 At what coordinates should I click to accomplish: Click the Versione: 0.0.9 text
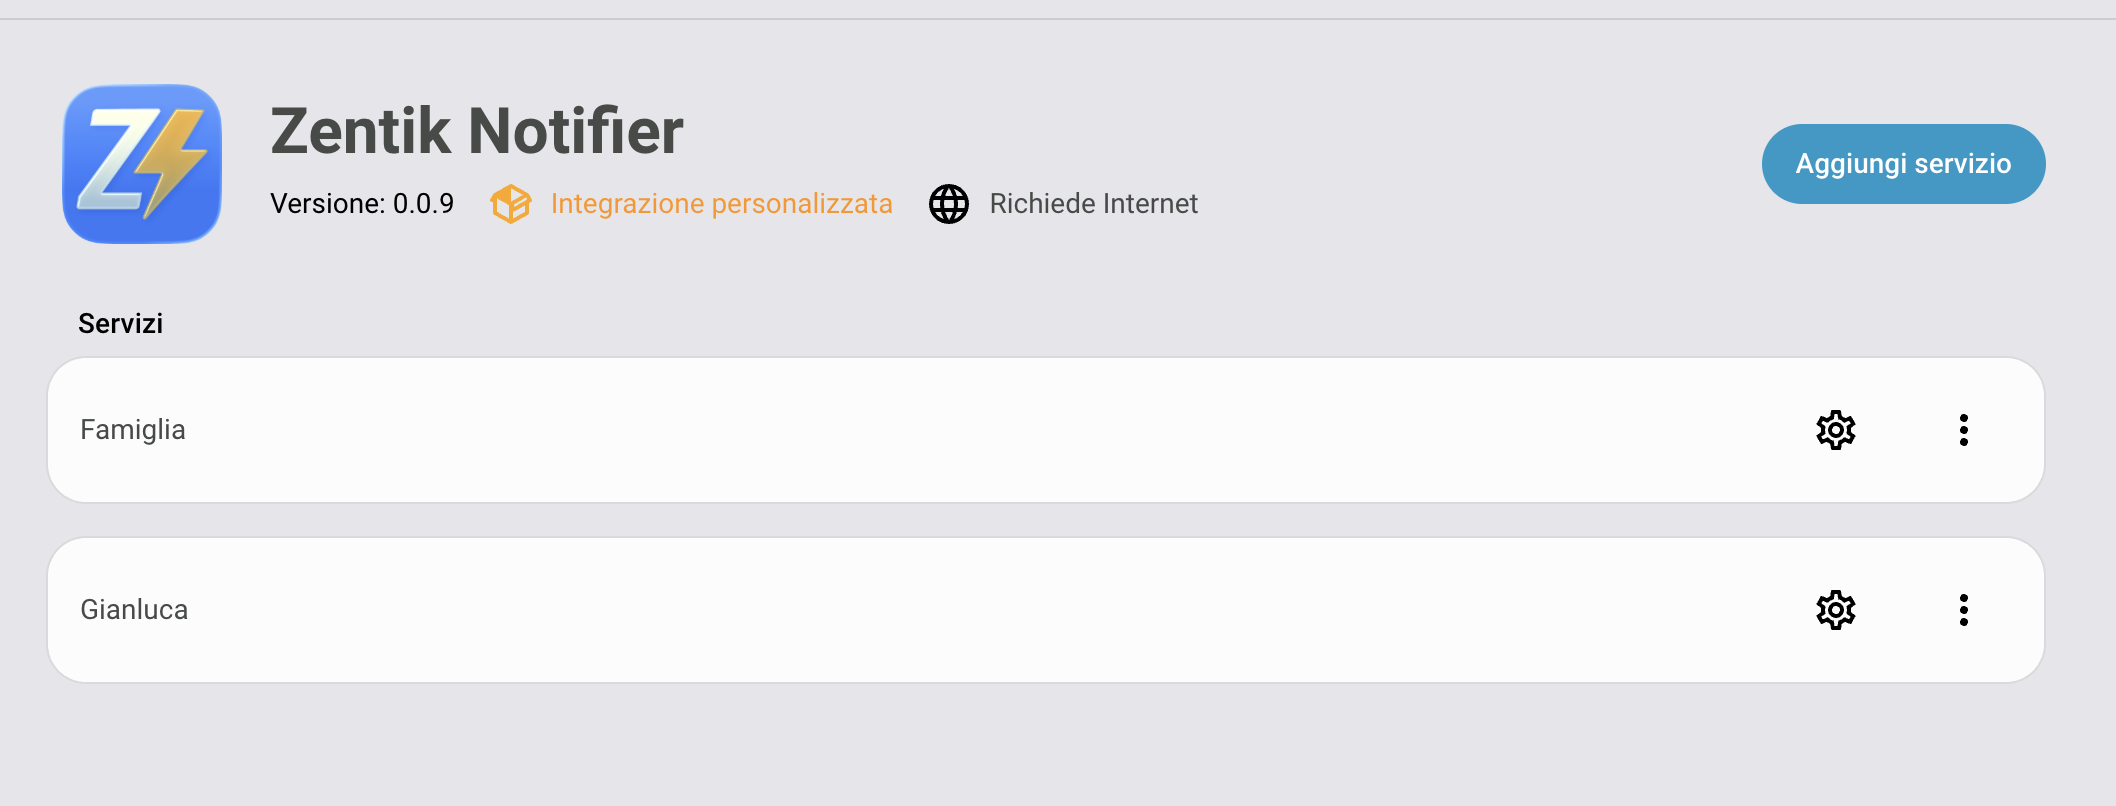click(x=361, y=204)
